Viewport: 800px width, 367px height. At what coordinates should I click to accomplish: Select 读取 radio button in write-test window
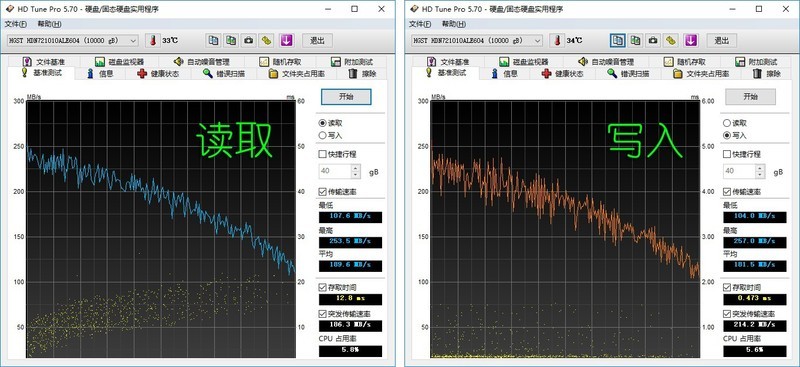click(727, 123)
